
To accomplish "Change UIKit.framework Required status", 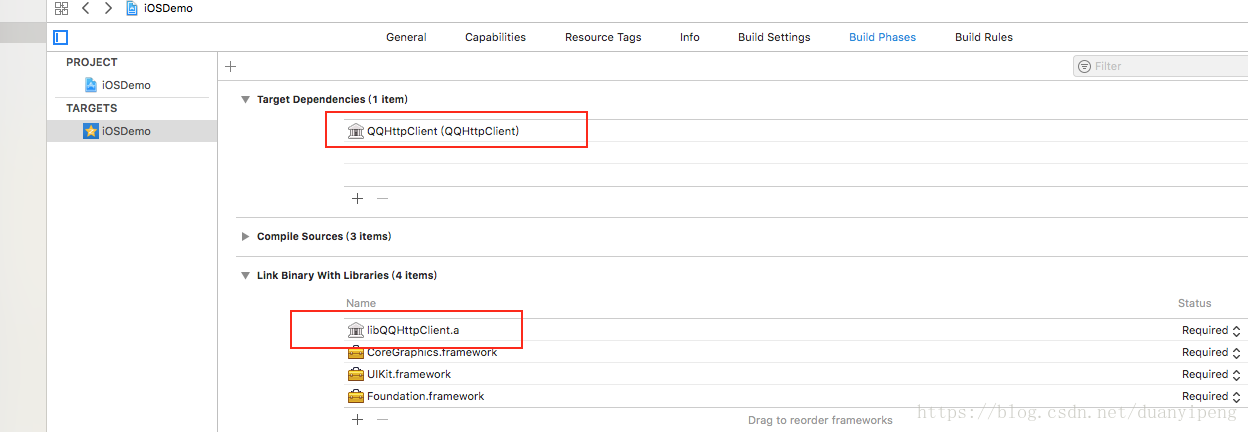I will 1211,374.
